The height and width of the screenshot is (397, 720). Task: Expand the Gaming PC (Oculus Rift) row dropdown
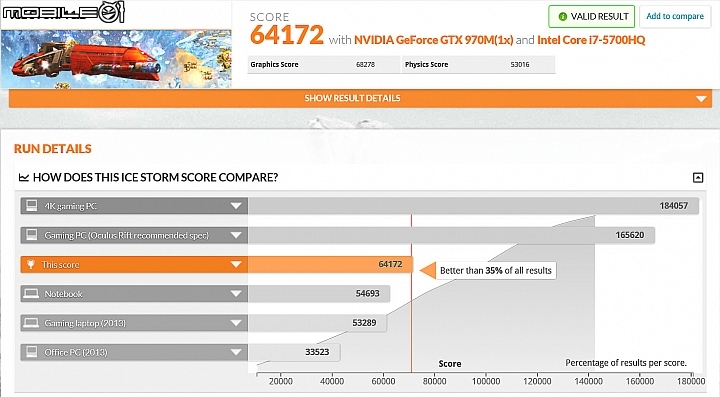click(x=236, y=235)
